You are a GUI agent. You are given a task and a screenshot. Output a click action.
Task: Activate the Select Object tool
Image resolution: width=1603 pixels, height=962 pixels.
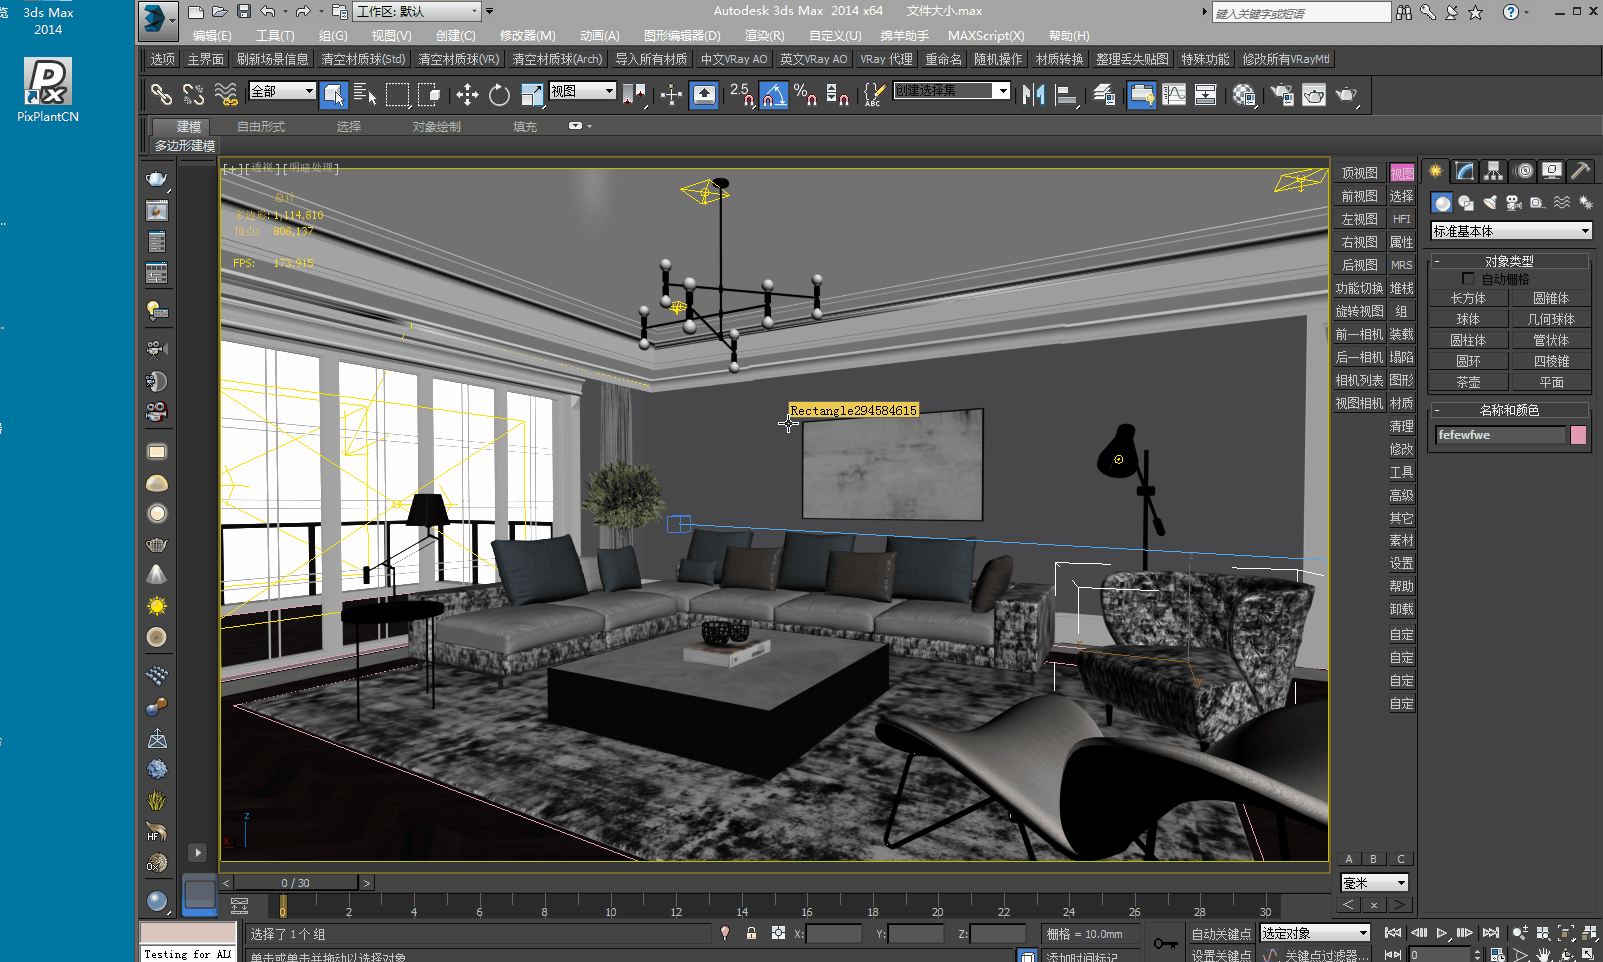point(334,94)
